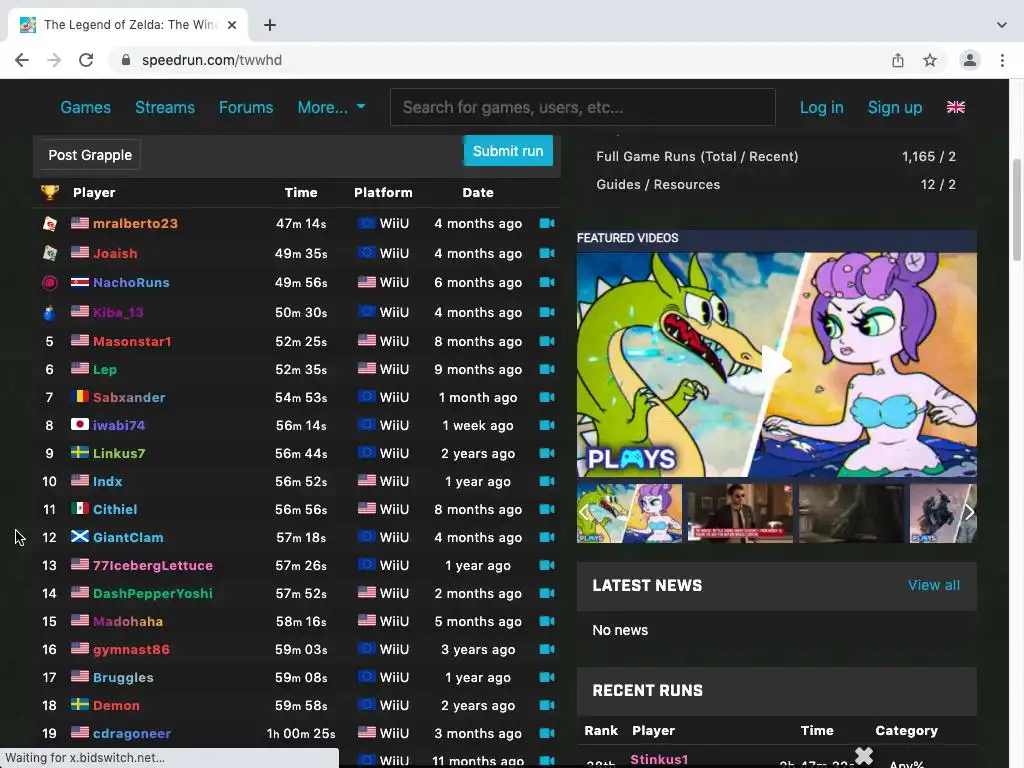
Task: Click the browser share icon
Action: tap(898, 61)
